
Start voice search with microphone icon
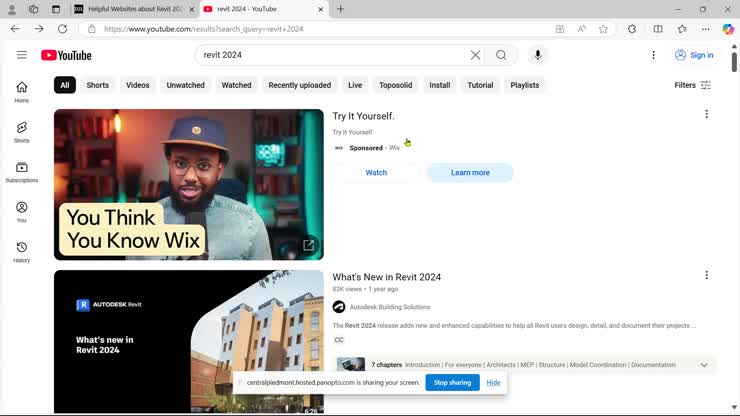coord(538,55)
